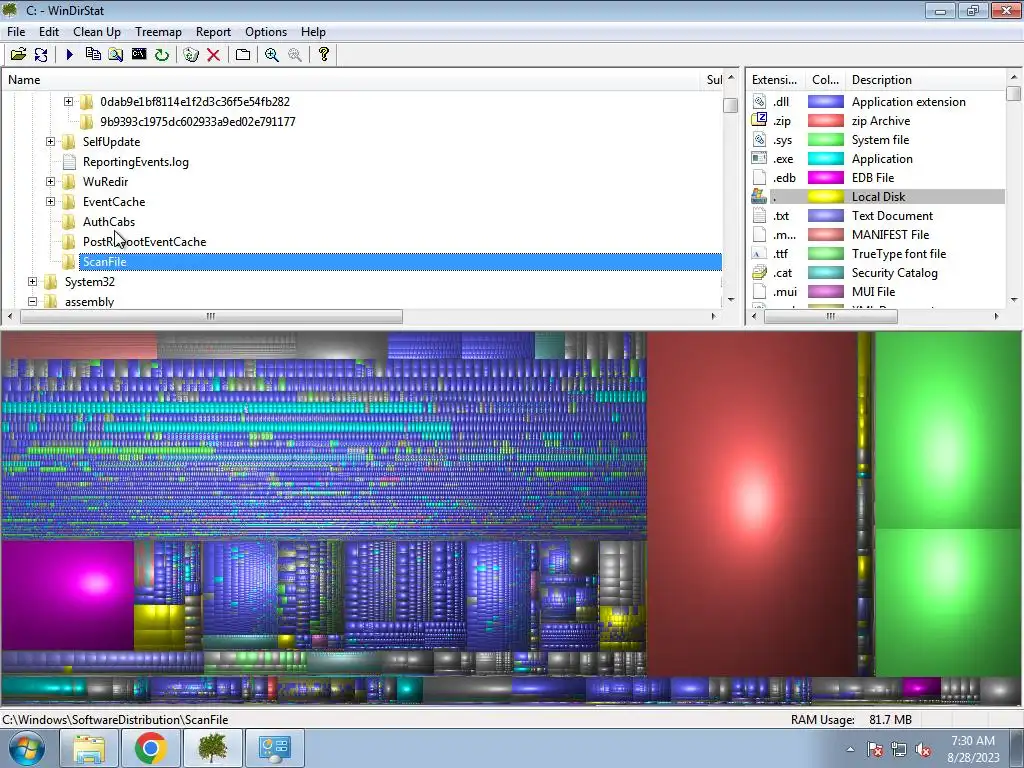This screenshot has height=768, width=1024.
Task: Select the MANIFEST File row
Action: point(878,234)
